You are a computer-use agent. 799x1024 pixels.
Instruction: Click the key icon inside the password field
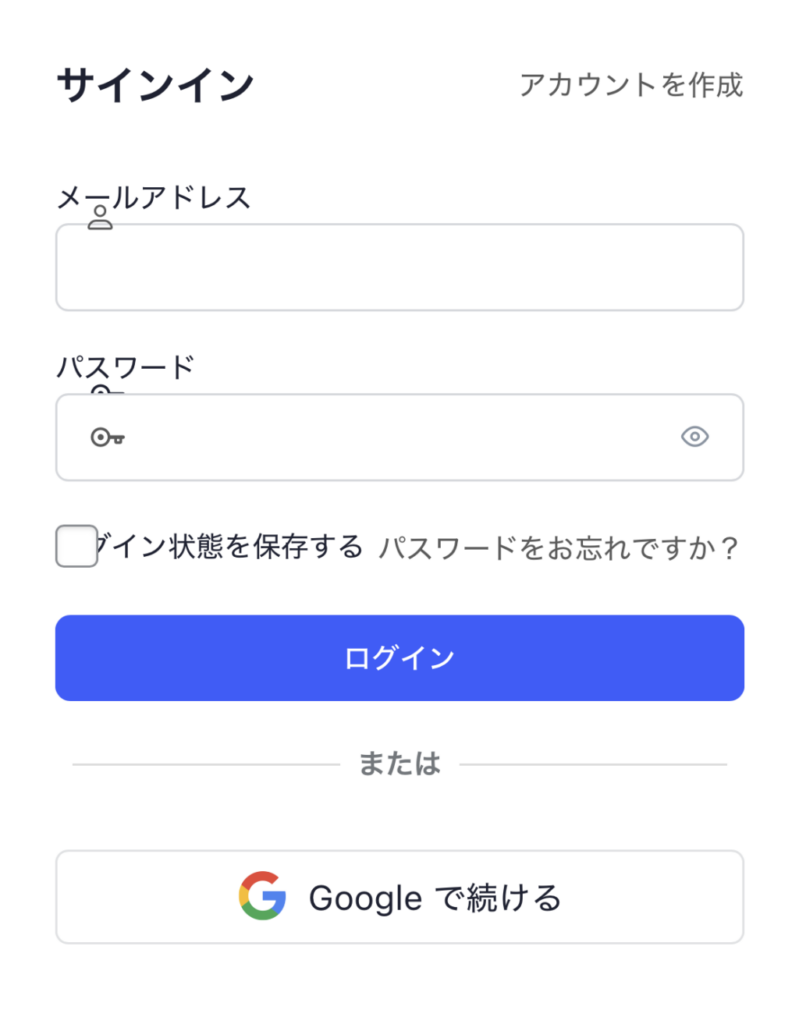[107, 437]
